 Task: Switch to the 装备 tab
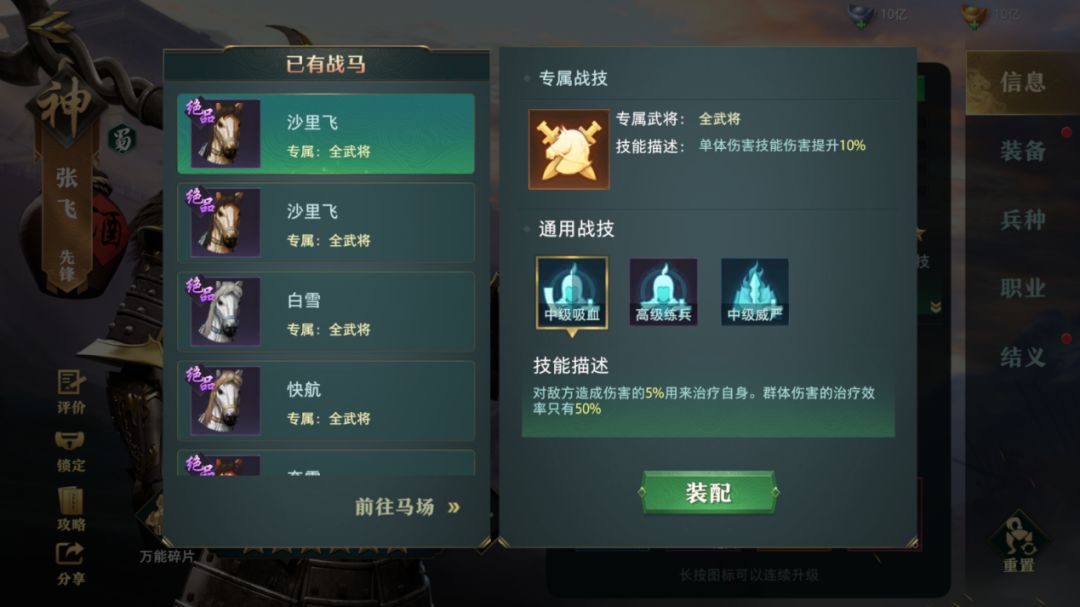tap(1023, 151)
